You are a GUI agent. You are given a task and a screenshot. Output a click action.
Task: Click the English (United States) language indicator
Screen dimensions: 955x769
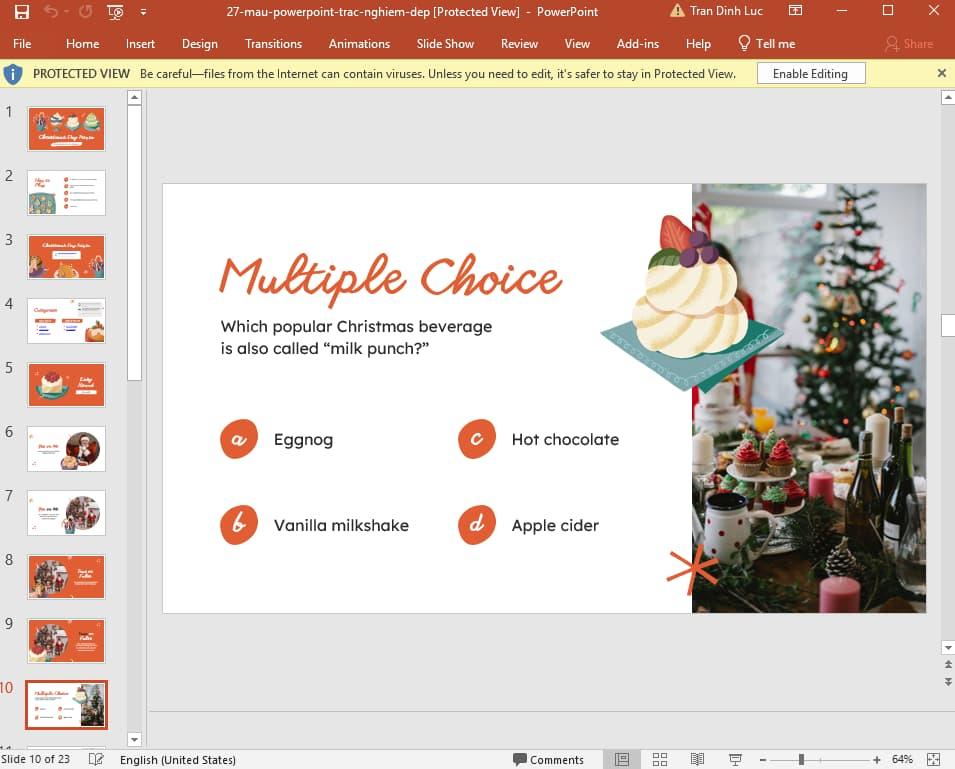pyautogui.click(x=177, y=758)
